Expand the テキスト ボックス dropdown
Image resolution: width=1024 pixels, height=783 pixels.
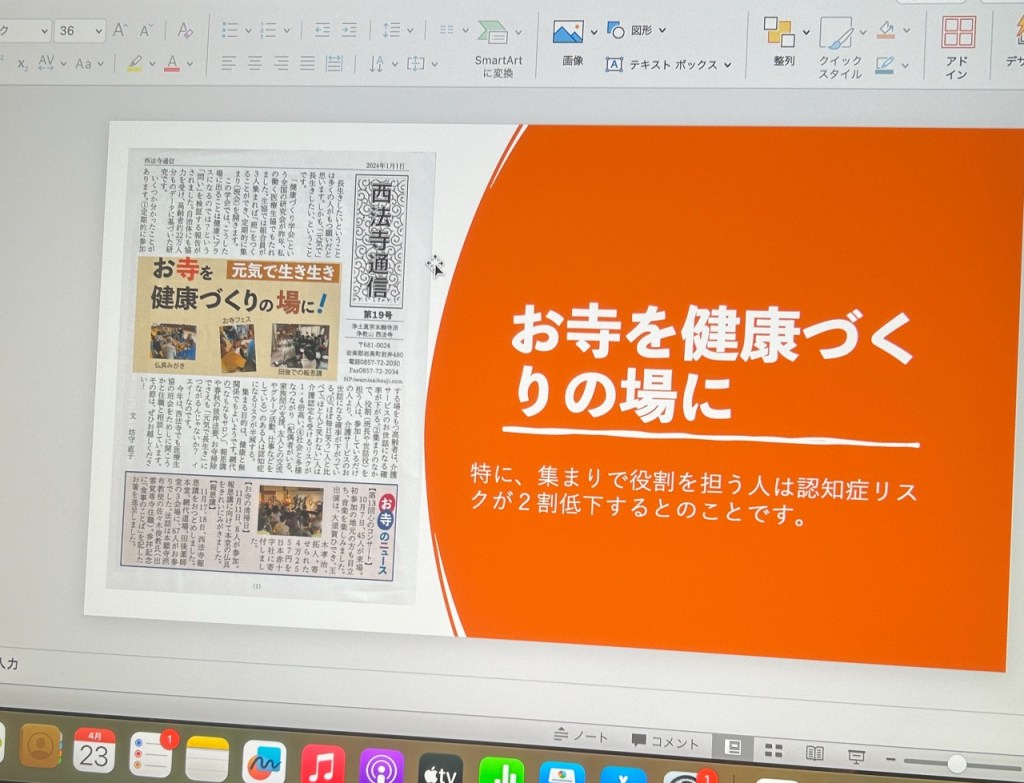point(727,65)
